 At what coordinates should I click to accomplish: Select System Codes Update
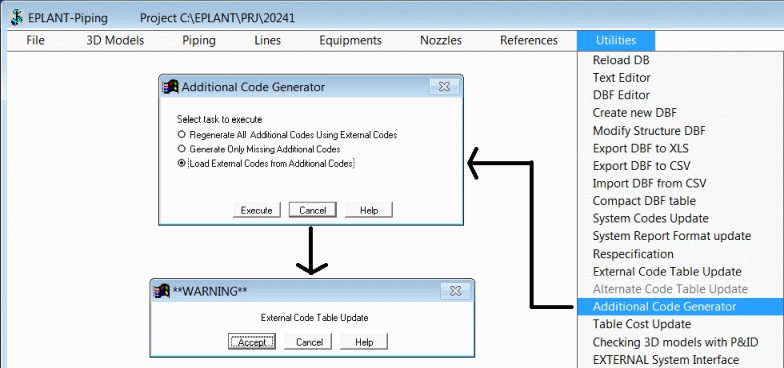pos(650,218)
